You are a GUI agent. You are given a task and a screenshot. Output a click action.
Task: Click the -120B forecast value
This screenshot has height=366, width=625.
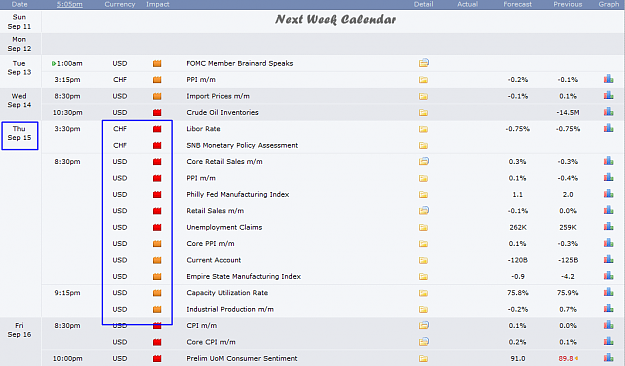518,260
